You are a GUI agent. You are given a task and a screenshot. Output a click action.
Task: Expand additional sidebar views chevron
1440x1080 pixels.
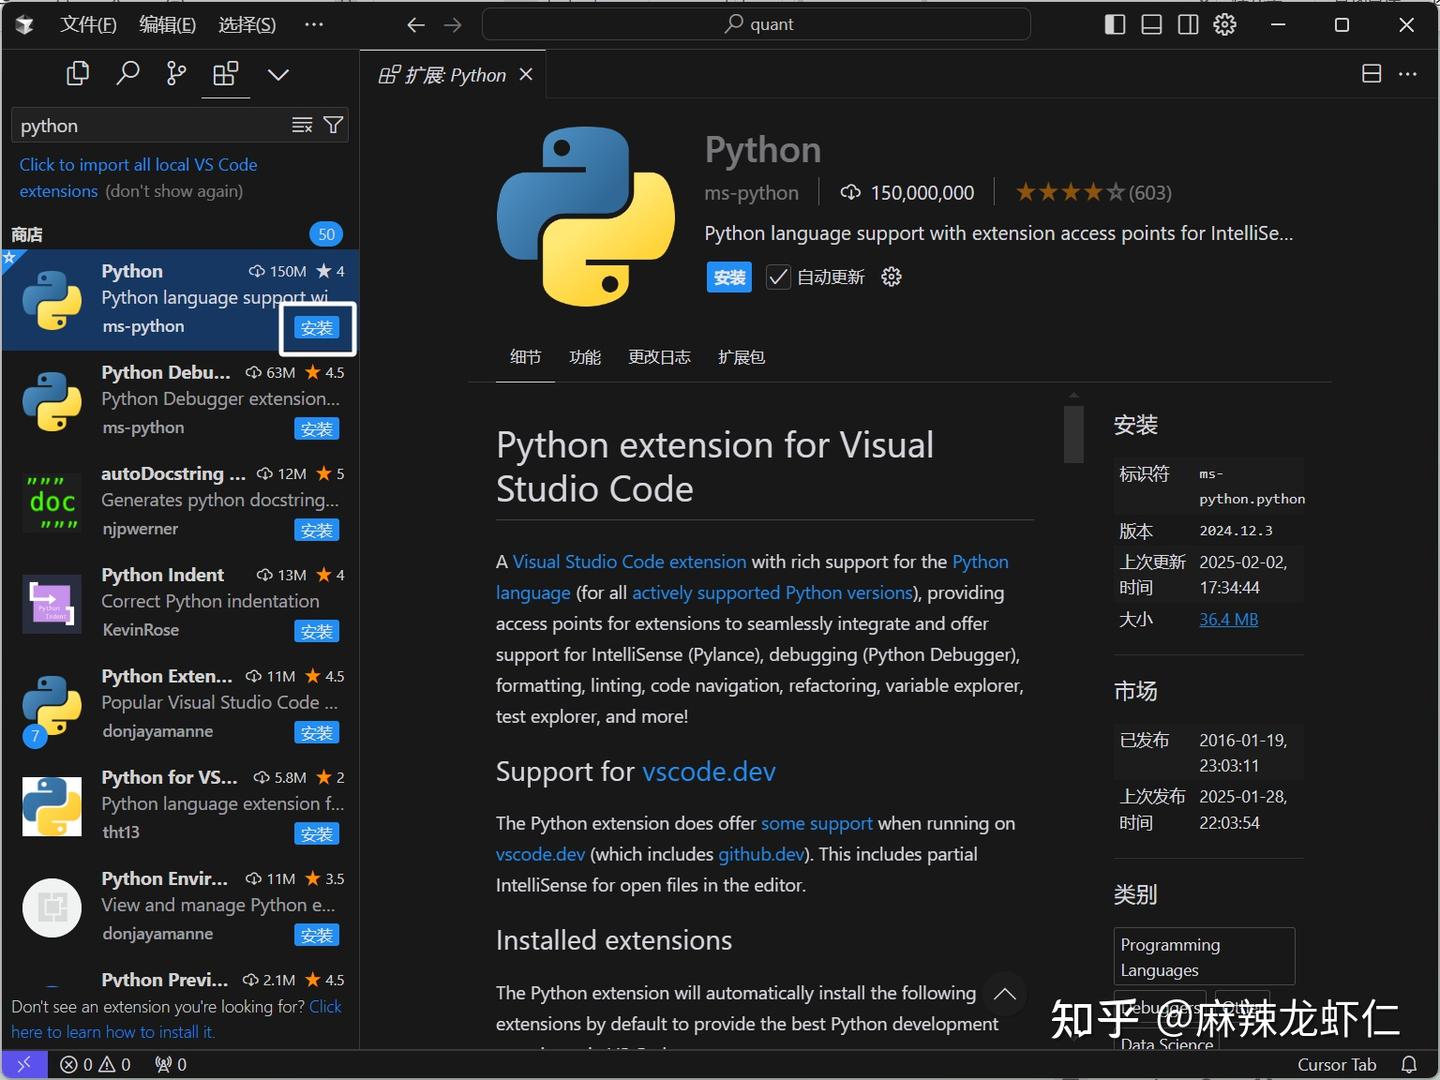point(278,74)
